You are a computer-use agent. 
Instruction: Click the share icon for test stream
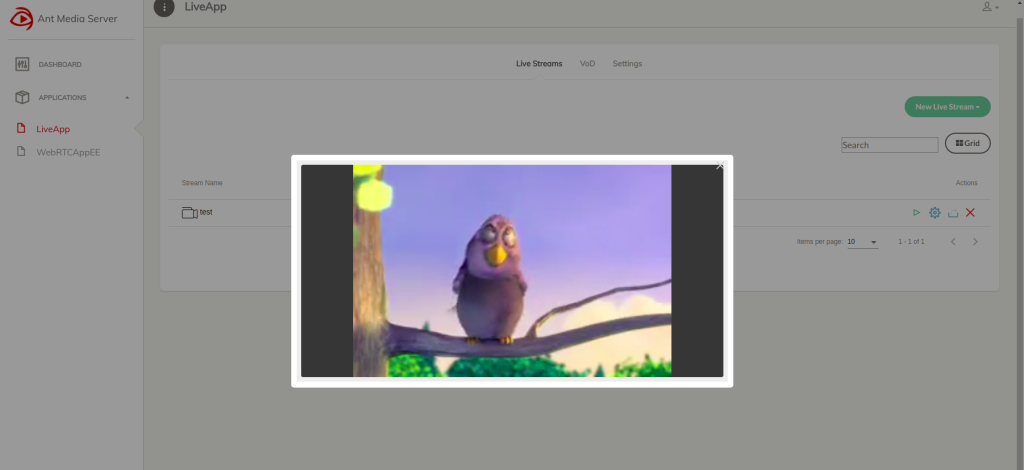coord(953,213)
